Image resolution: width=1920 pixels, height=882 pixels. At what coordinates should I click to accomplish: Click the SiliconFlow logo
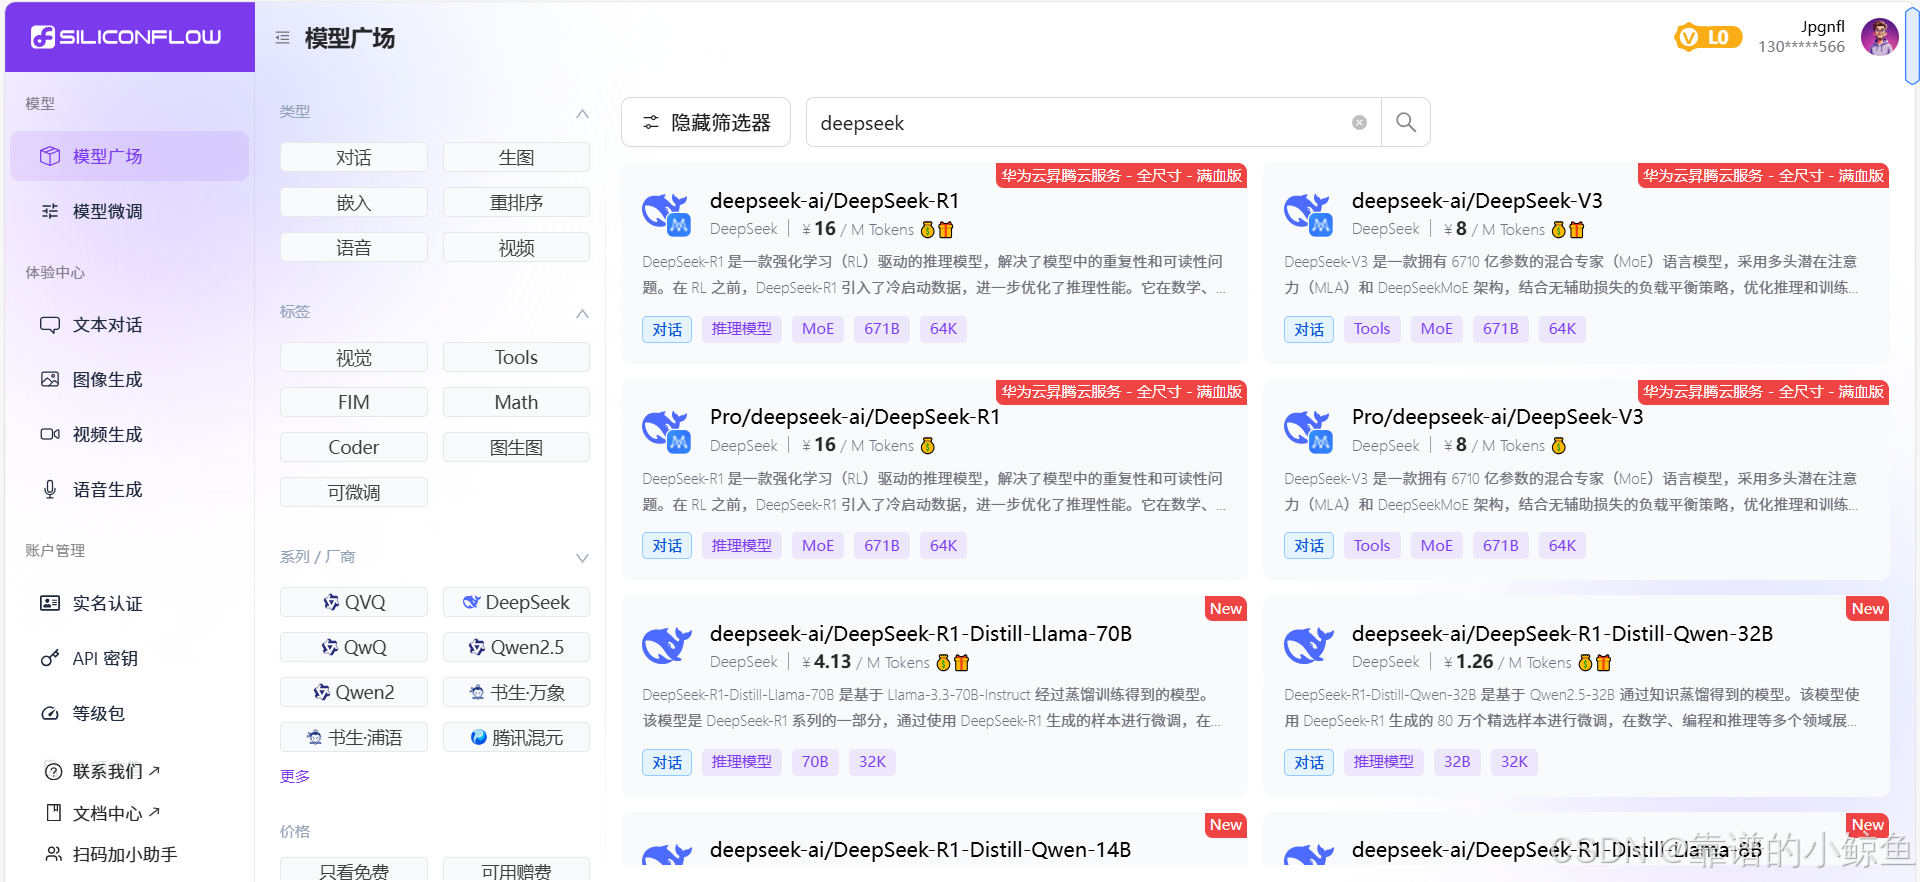pyautogui.click(x=126, y=37)
